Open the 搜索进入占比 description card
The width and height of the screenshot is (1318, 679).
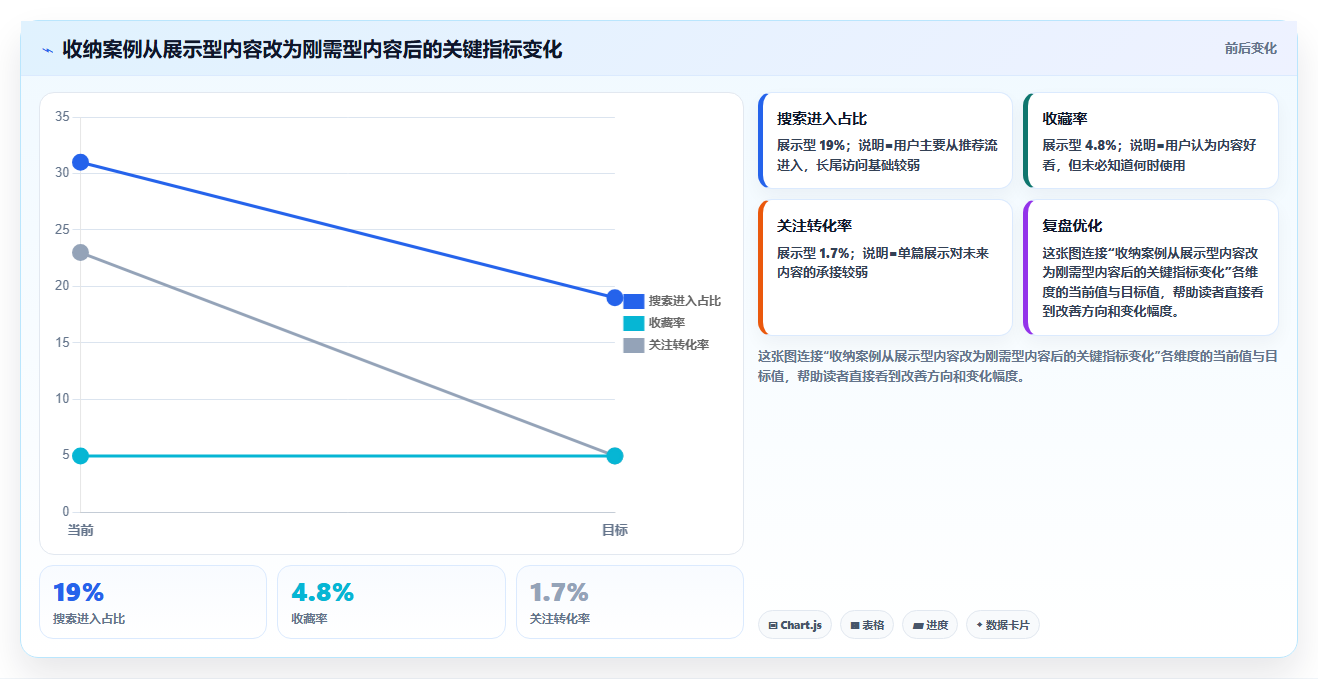pyautogui.click(x=886, y=141)
